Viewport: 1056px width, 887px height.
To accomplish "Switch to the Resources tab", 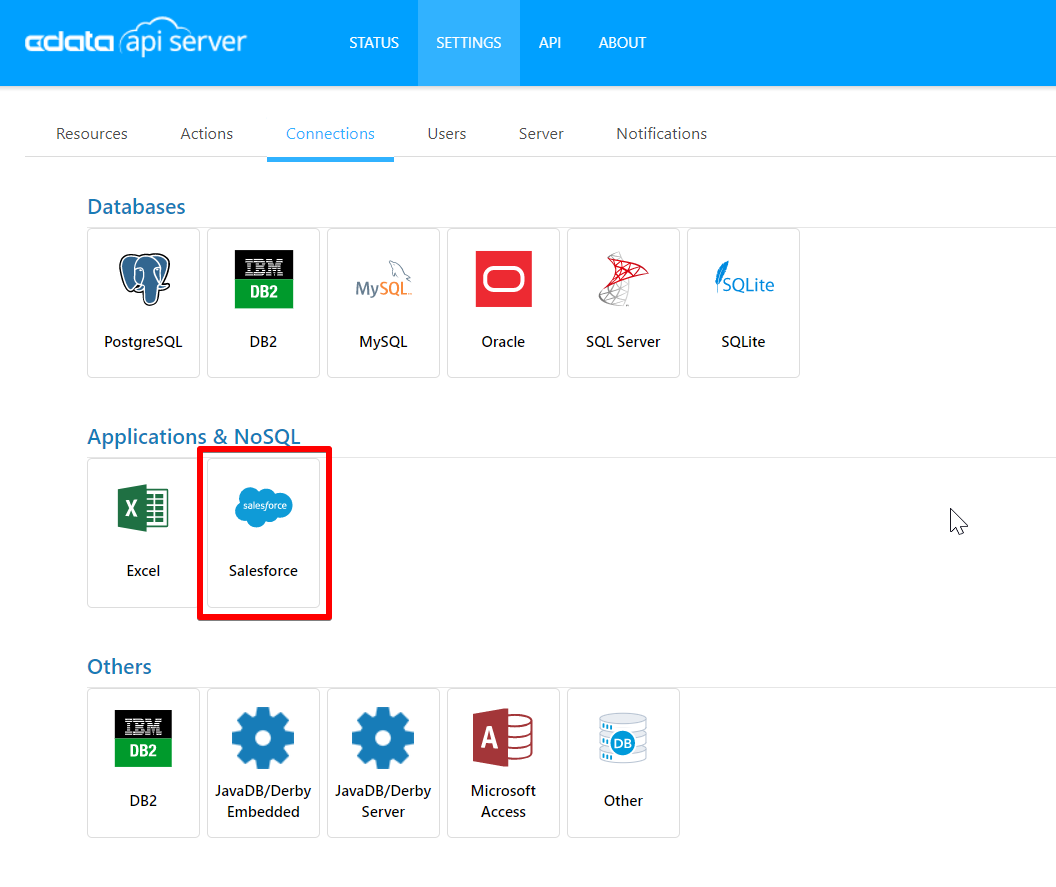I will tap(92, 134).
